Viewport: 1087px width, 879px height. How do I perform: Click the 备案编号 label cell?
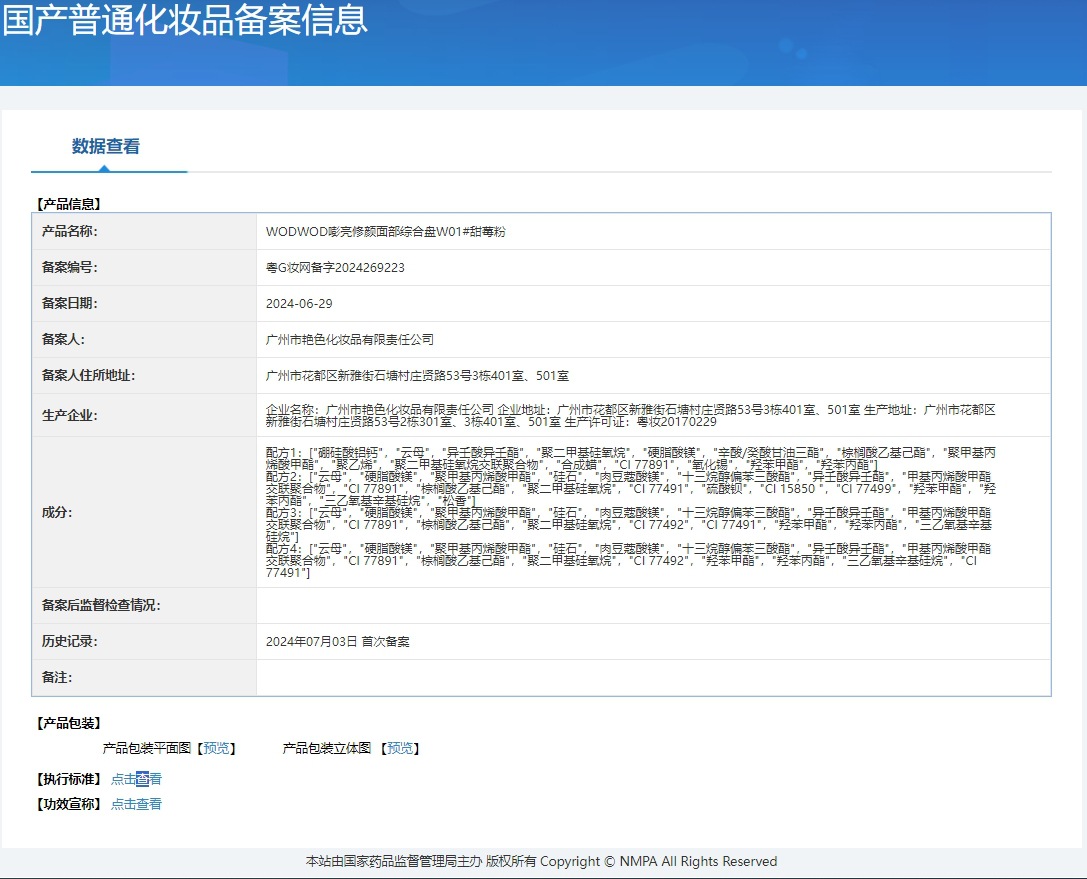coord(144,268)
